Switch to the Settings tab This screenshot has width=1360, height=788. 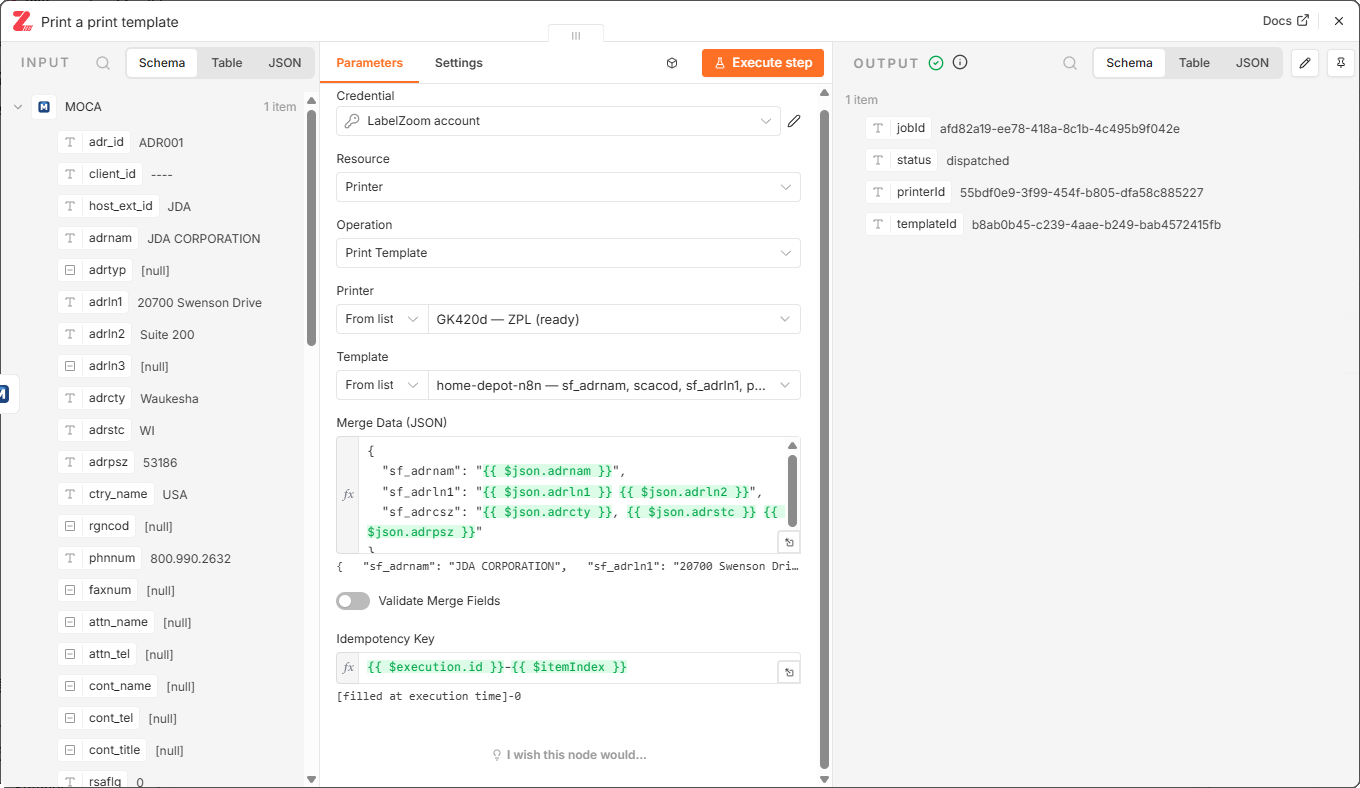point(459,63)
